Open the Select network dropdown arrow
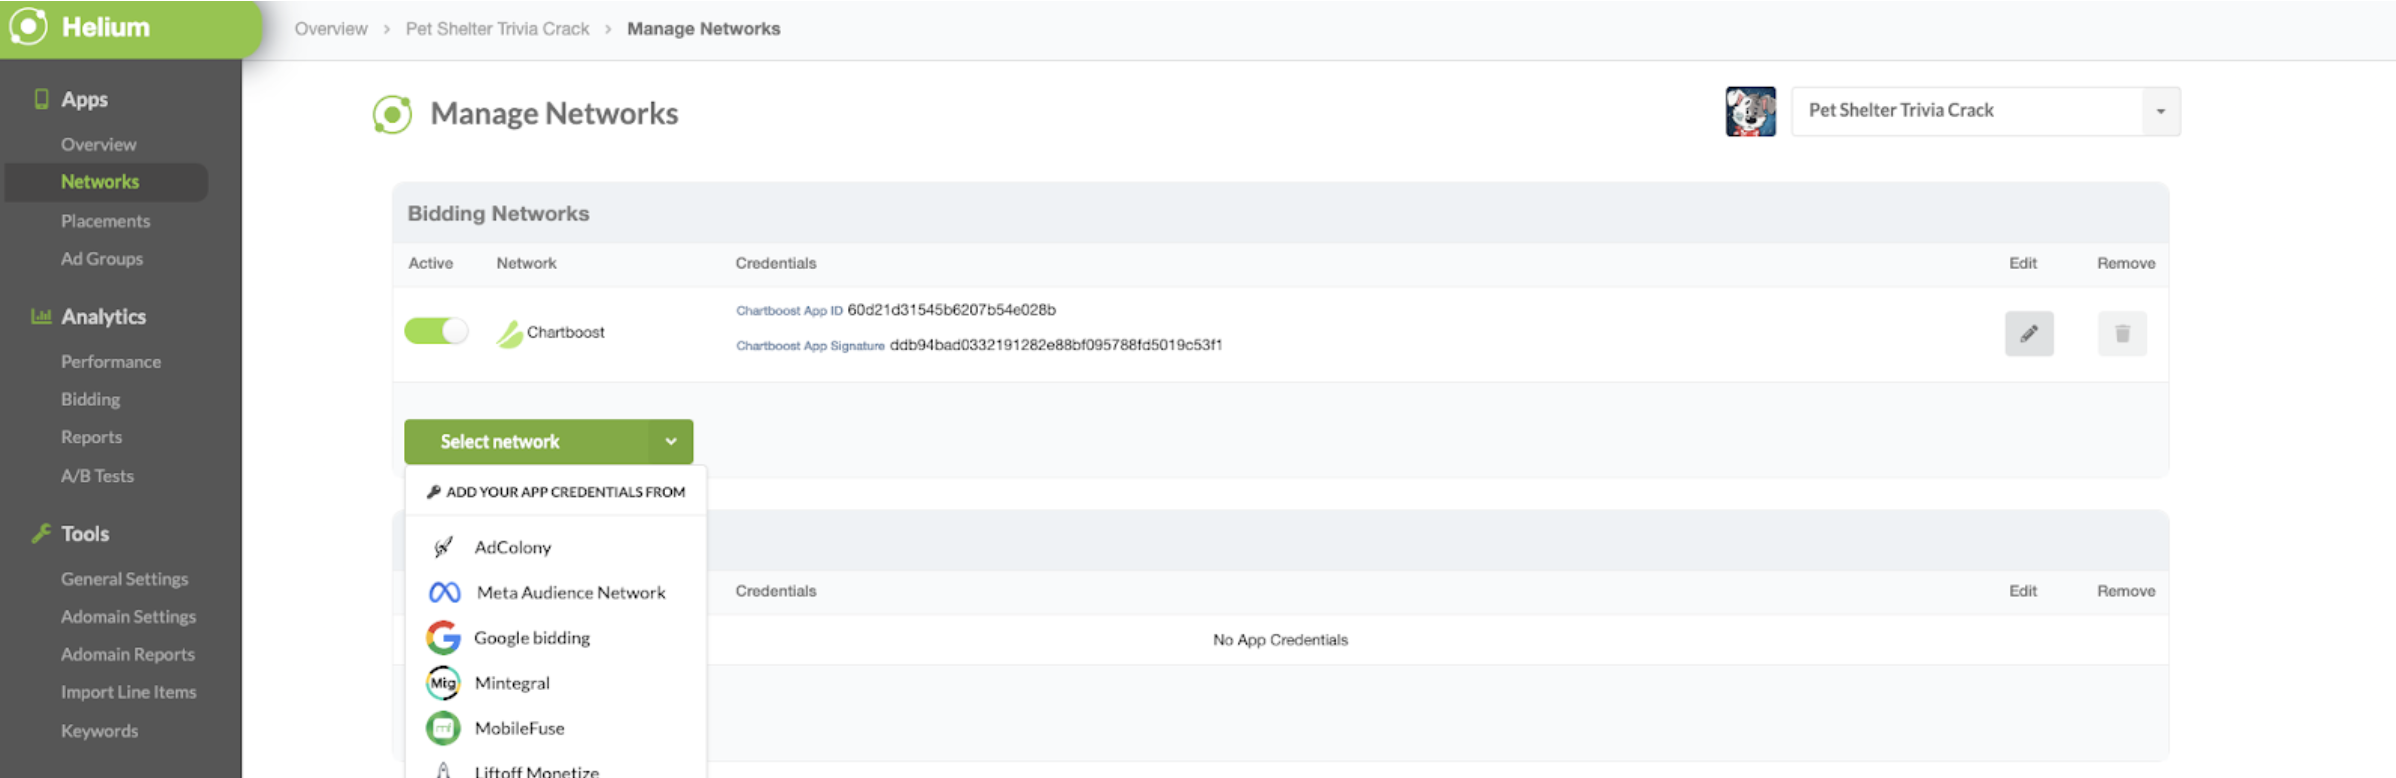 pyautogui.click(x=671, y=441)
